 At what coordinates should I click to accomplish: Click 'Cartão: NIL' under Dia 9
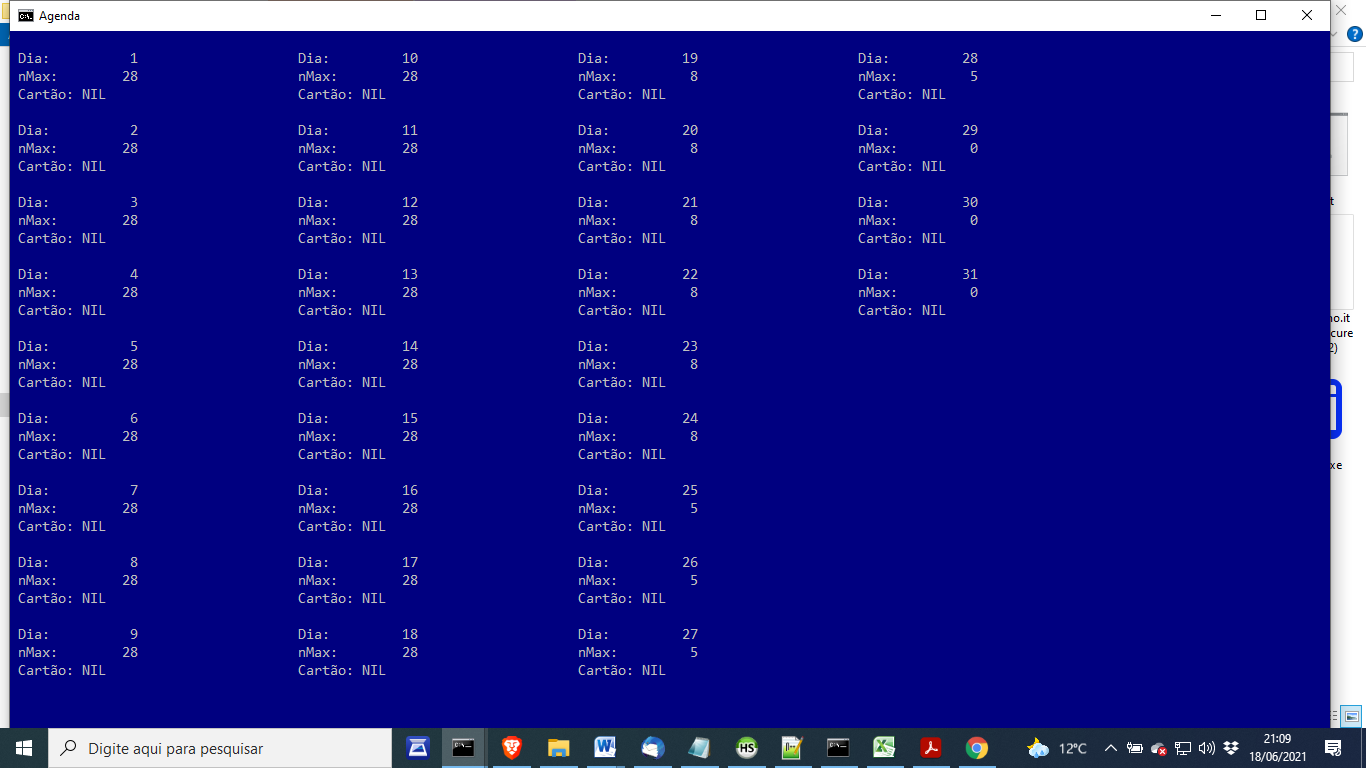coord(62,670)
